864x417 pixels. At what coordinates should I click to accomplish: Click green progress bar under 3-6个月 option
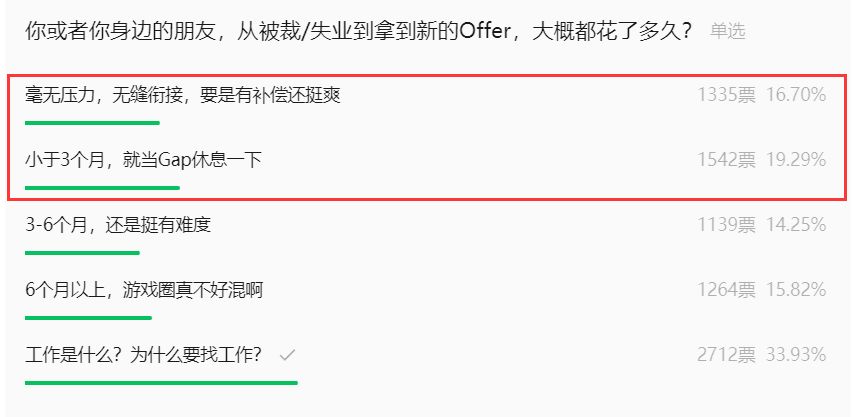coord(83,253)
